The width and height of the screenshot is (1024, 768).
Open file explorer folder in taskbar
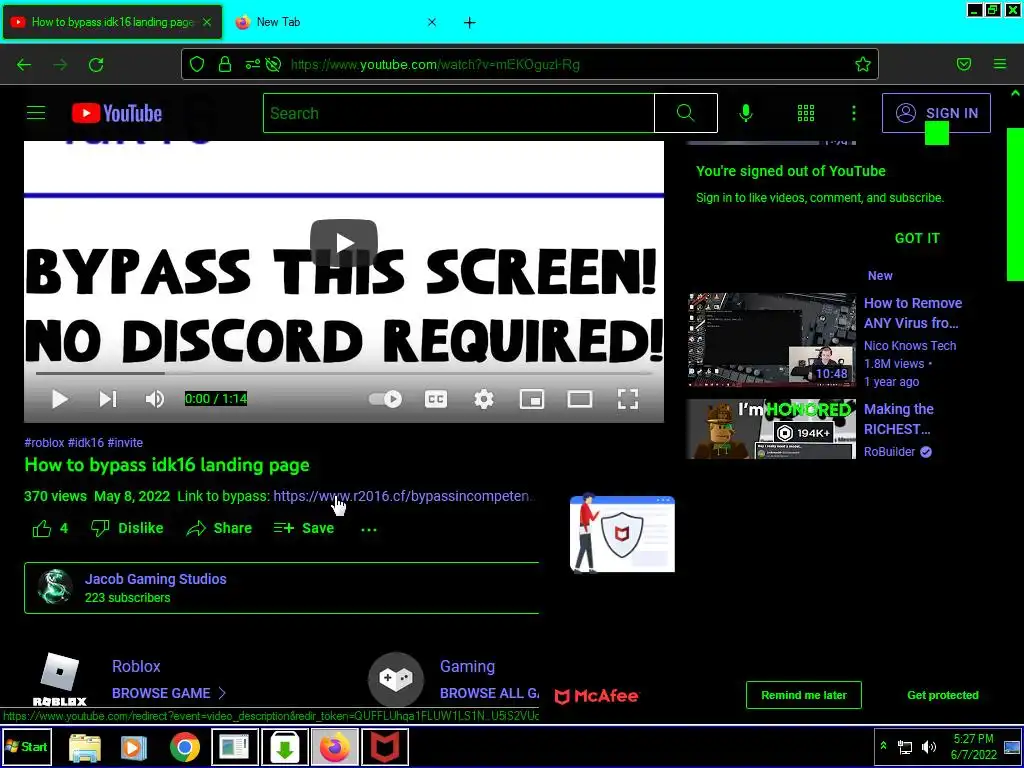85,748
